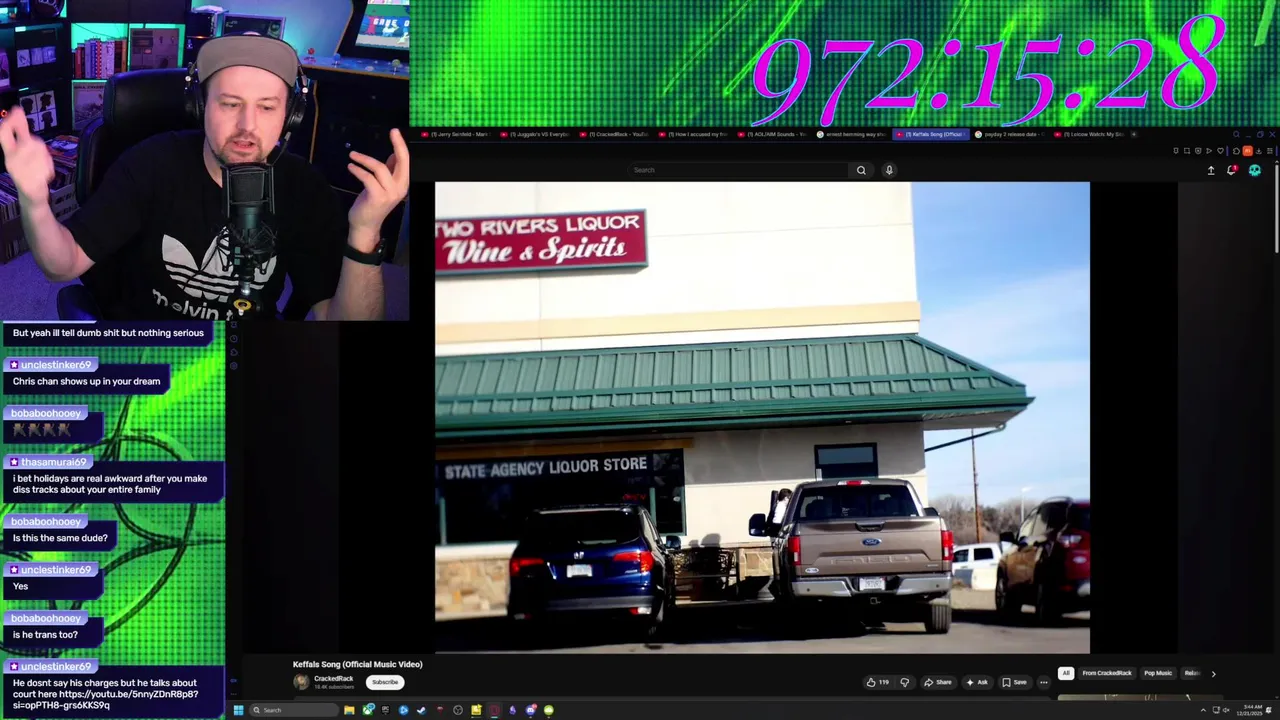Switch to ernest hemming way tab
Image resolution: width=1280 pixels, height=720 pixels.
click(852, 134)
